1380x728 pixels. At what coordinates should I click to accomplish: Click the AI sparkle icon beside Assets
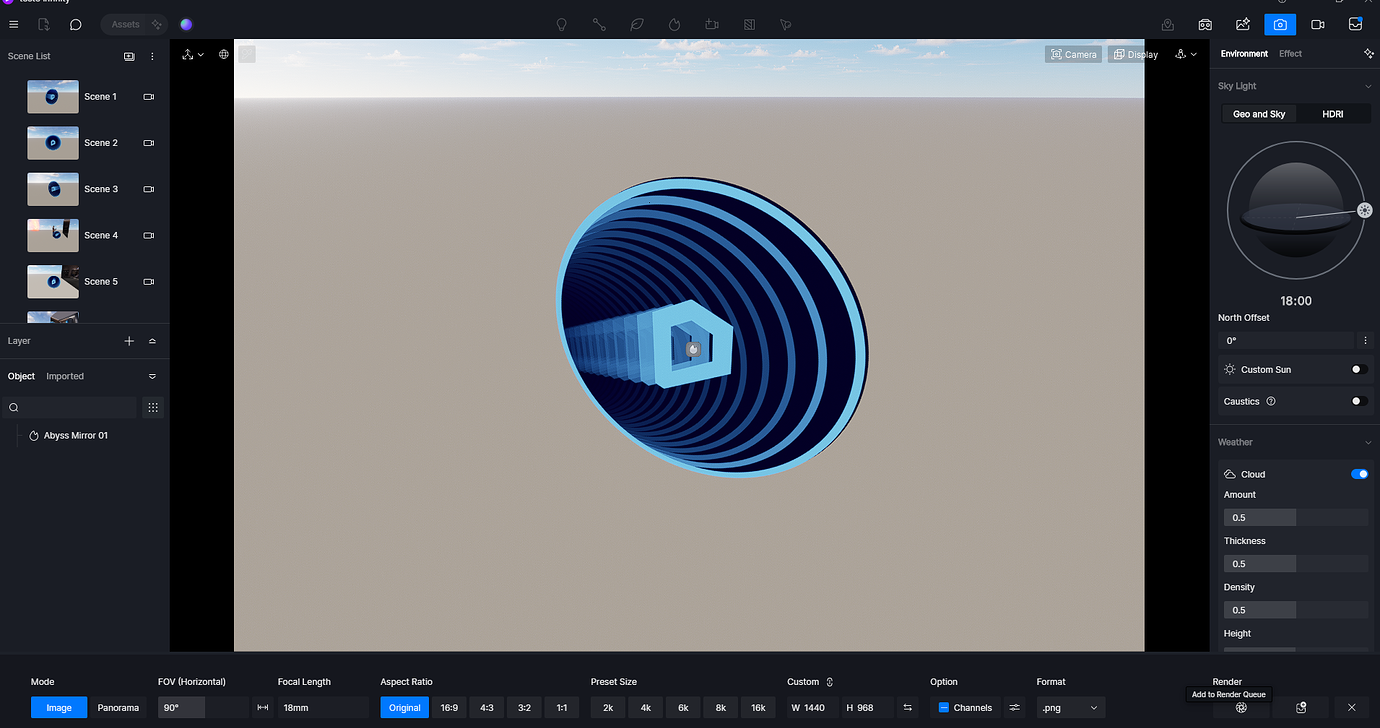point(157,24)
